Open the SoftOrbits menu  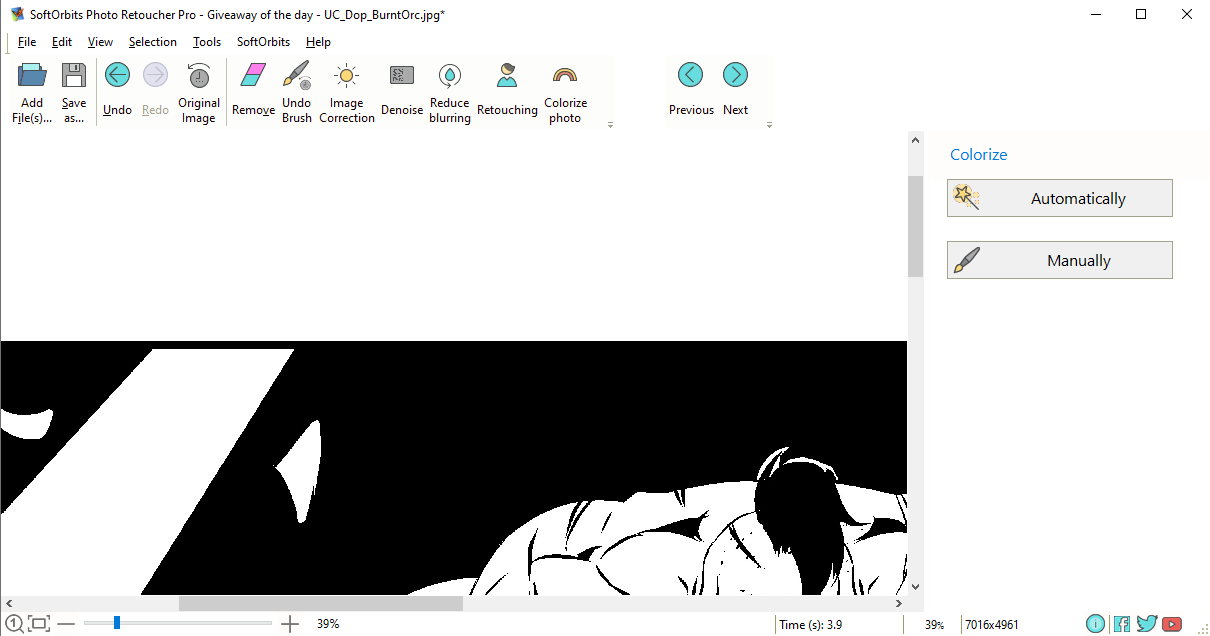263,42
